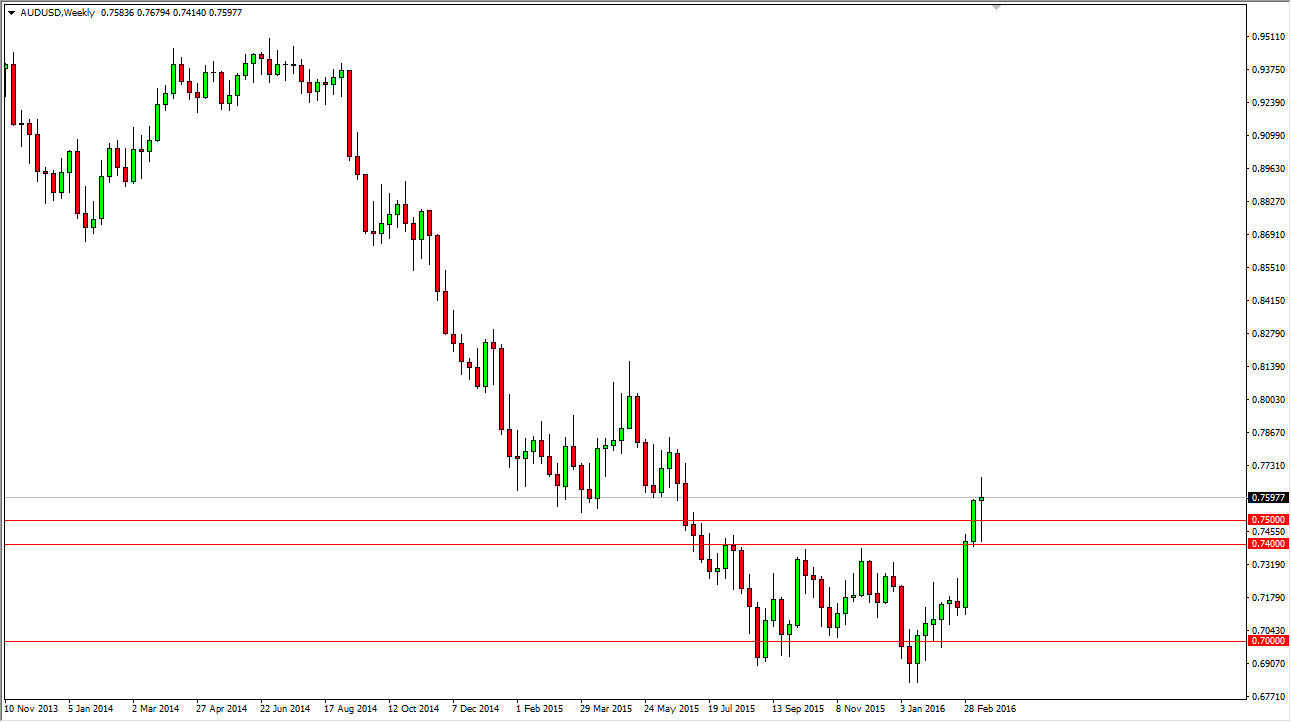Click the current price tag 0.75977
This screenshot has height=722, width=1291.
(1266, 496)
